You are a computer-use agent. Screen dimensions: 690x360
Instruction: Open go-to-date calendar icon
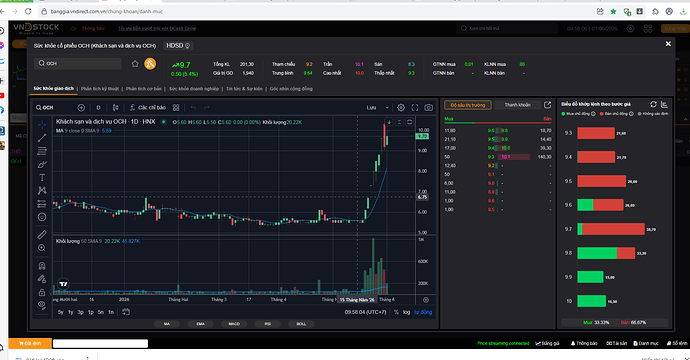126,312
